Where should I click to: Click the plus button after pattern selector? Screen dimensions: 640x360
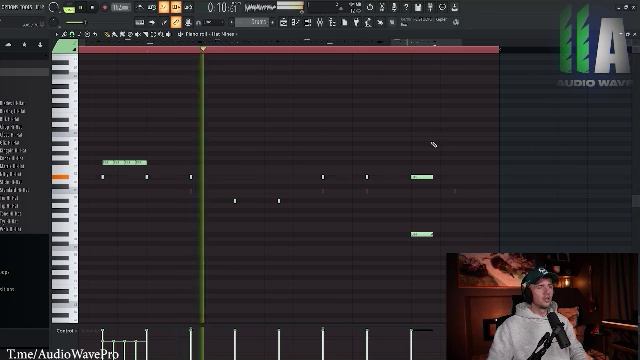click(x=273, y=22)
